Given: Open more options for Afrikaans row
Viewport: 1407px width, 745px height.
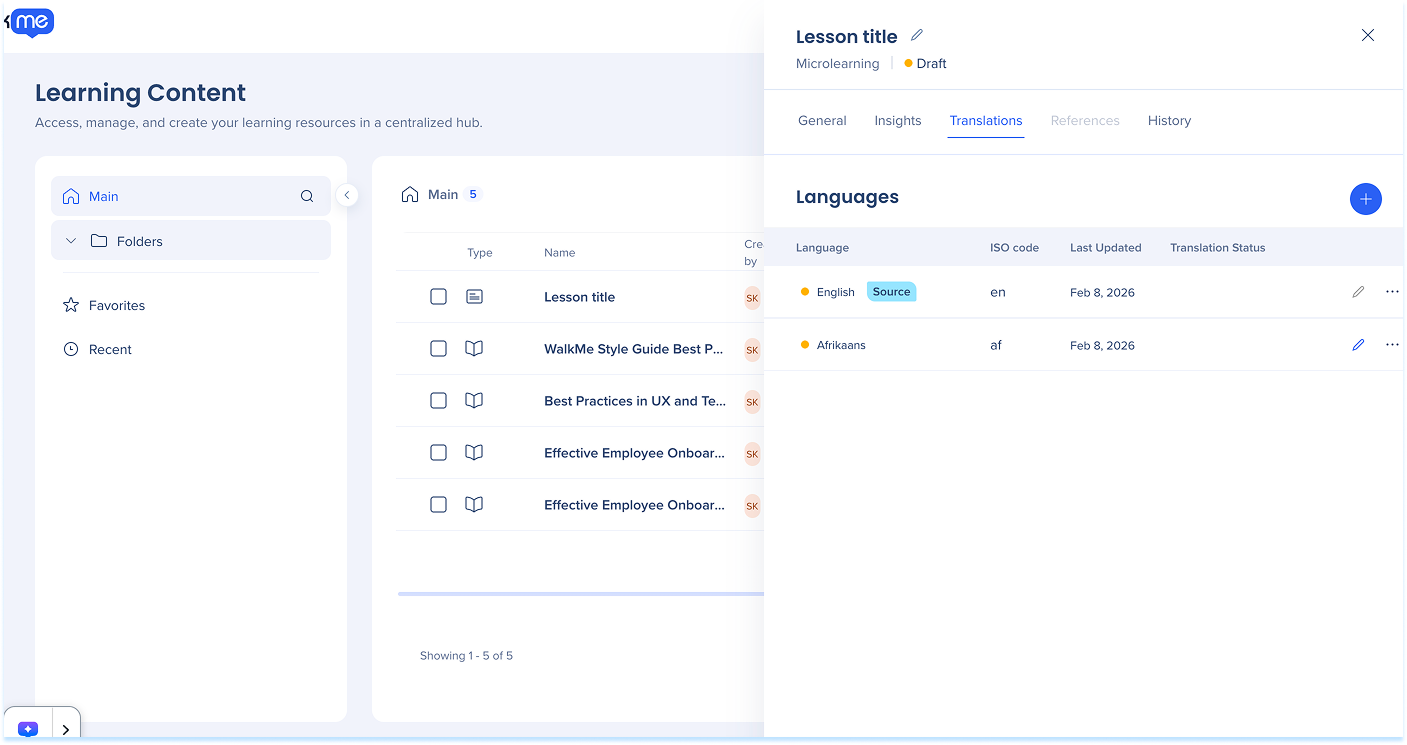Looking at the screenshot, I should tap(1391, 345).
